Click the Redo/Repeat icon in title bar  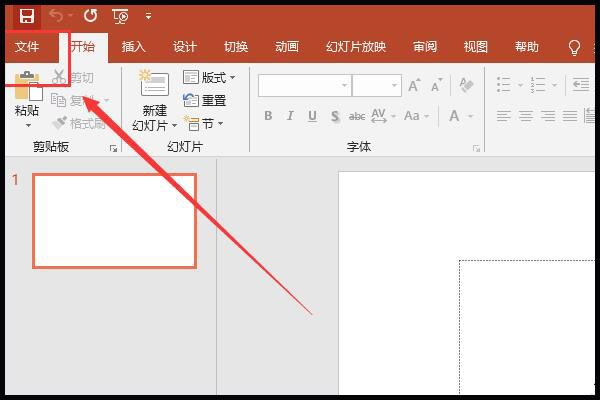90,16
